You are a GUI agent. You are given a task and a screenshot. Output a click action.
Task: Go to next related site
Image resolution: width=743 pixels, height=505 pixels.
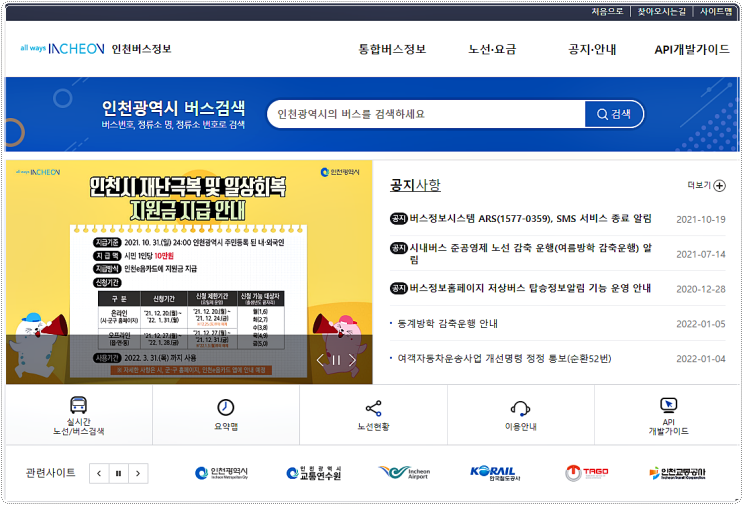point(138,473)
